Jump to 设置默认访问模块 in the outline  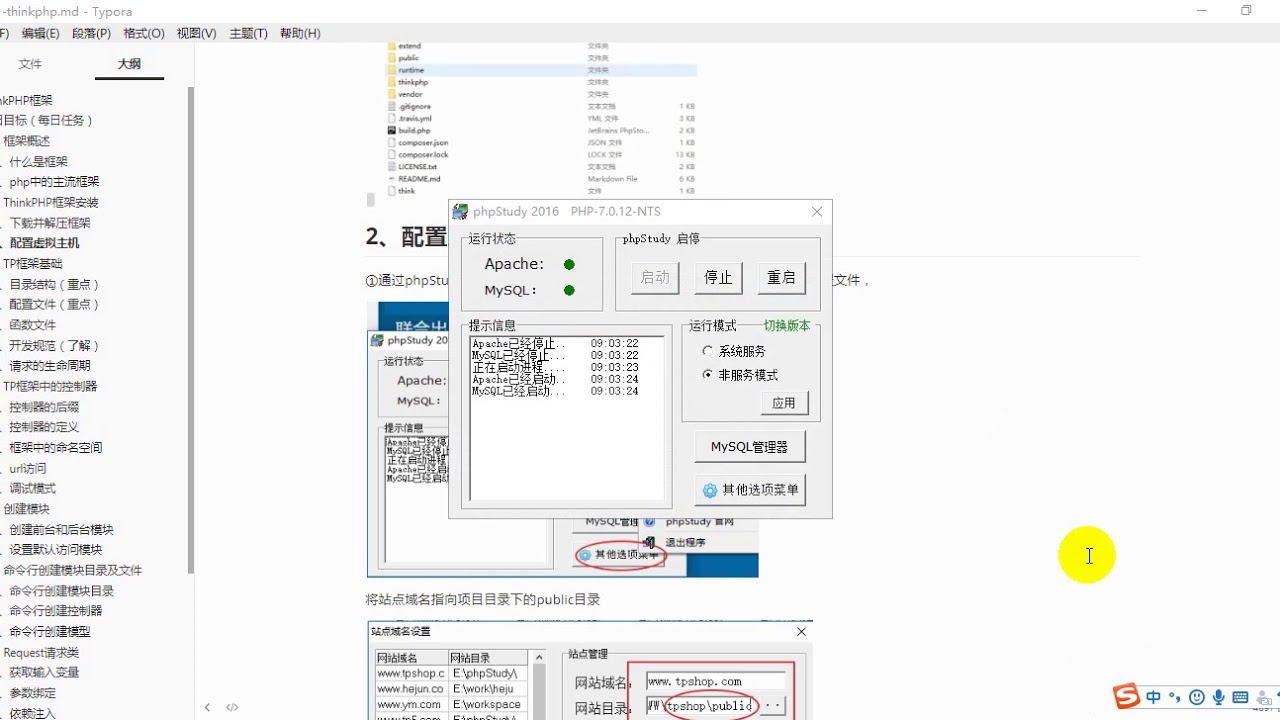[56, 549]
